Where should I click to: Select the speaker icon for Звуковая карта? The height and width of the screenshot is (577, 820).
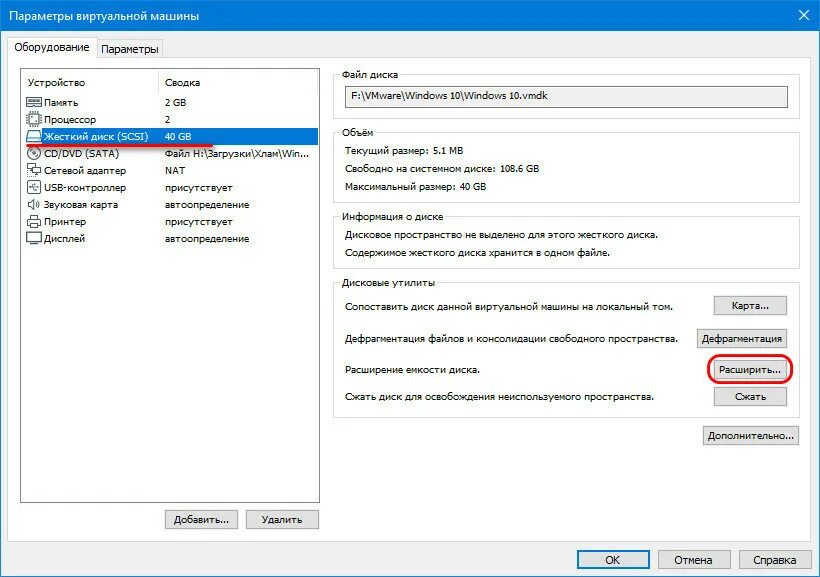click(33, 205)
